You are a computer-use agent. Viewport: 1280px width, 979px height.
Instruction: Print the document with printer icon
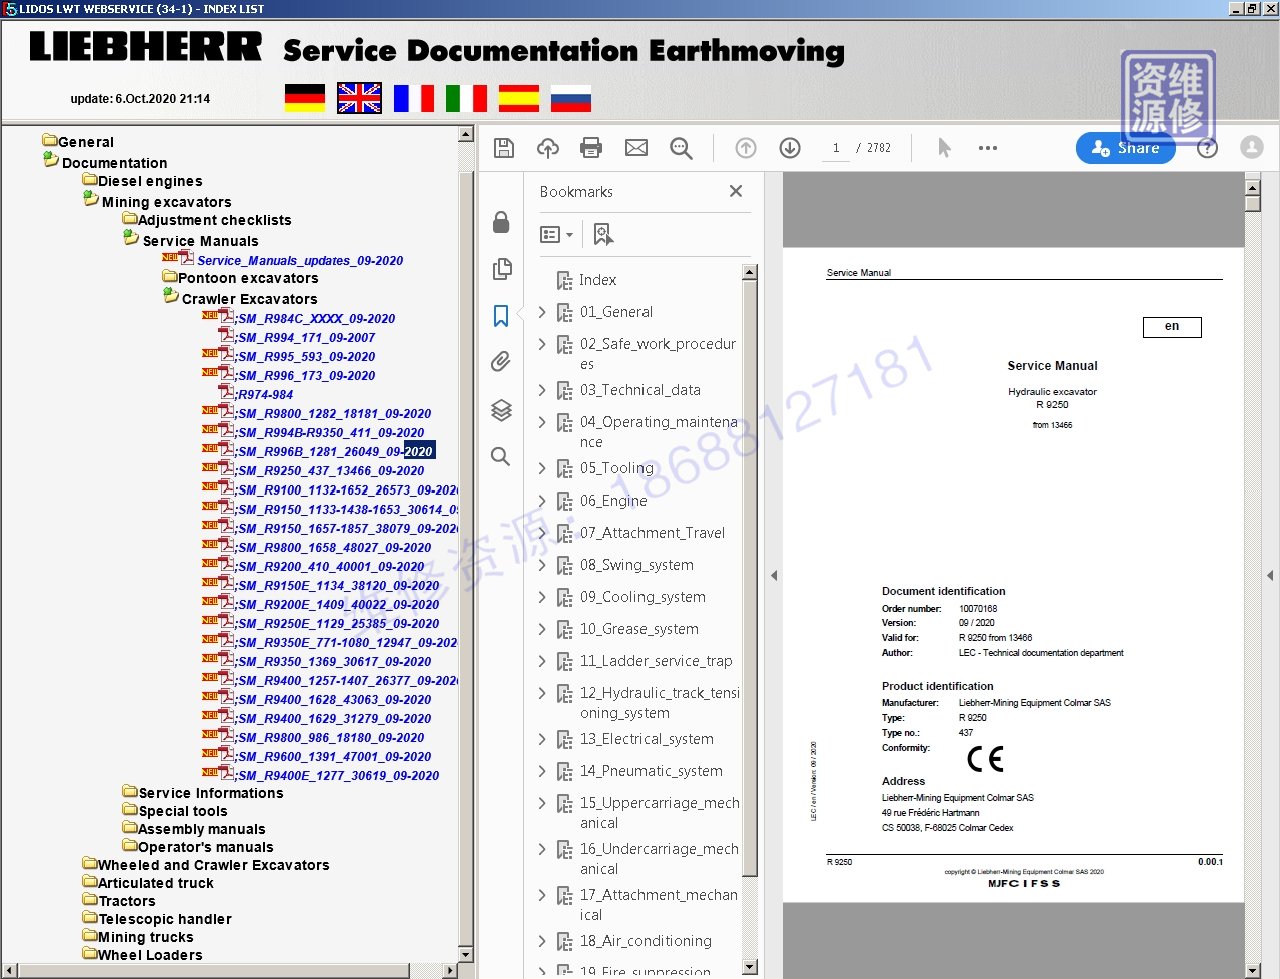[x=591, y=148]
